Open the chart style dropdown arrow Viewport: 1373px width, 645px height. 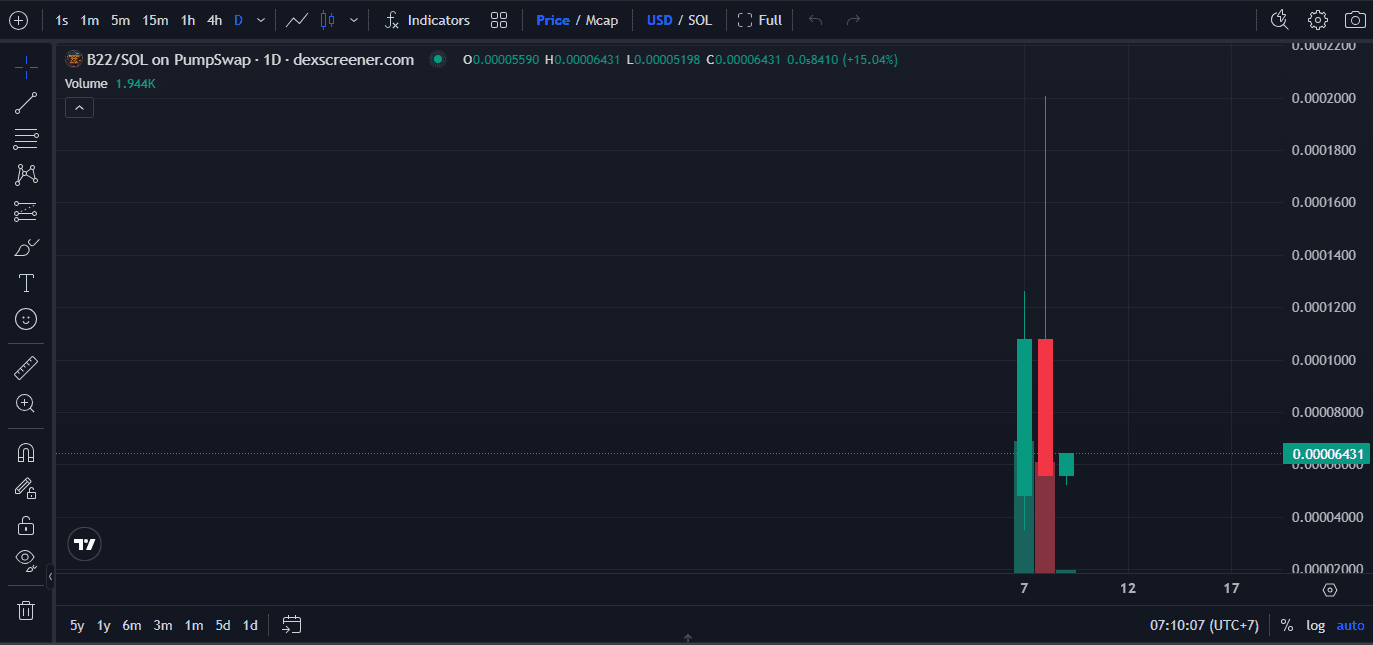pyautogui.click(x=354, y=20)
